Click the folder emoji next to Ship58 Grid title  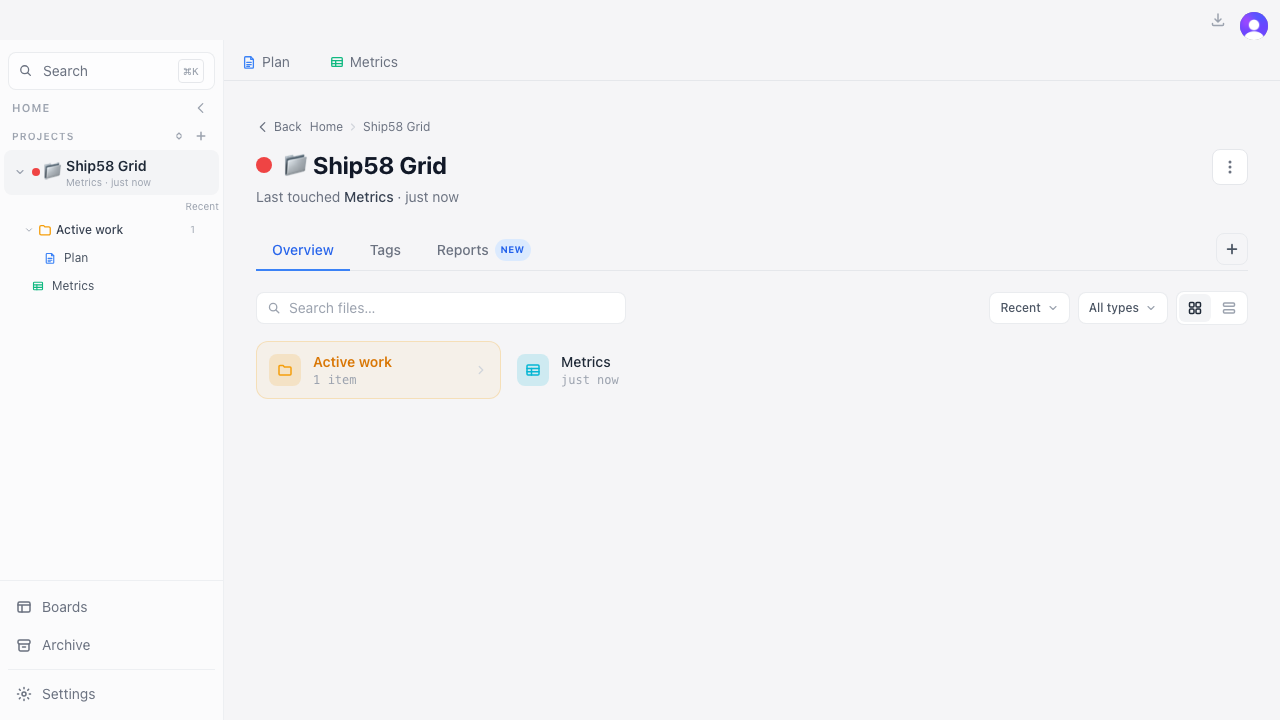[x=295, y=165]
